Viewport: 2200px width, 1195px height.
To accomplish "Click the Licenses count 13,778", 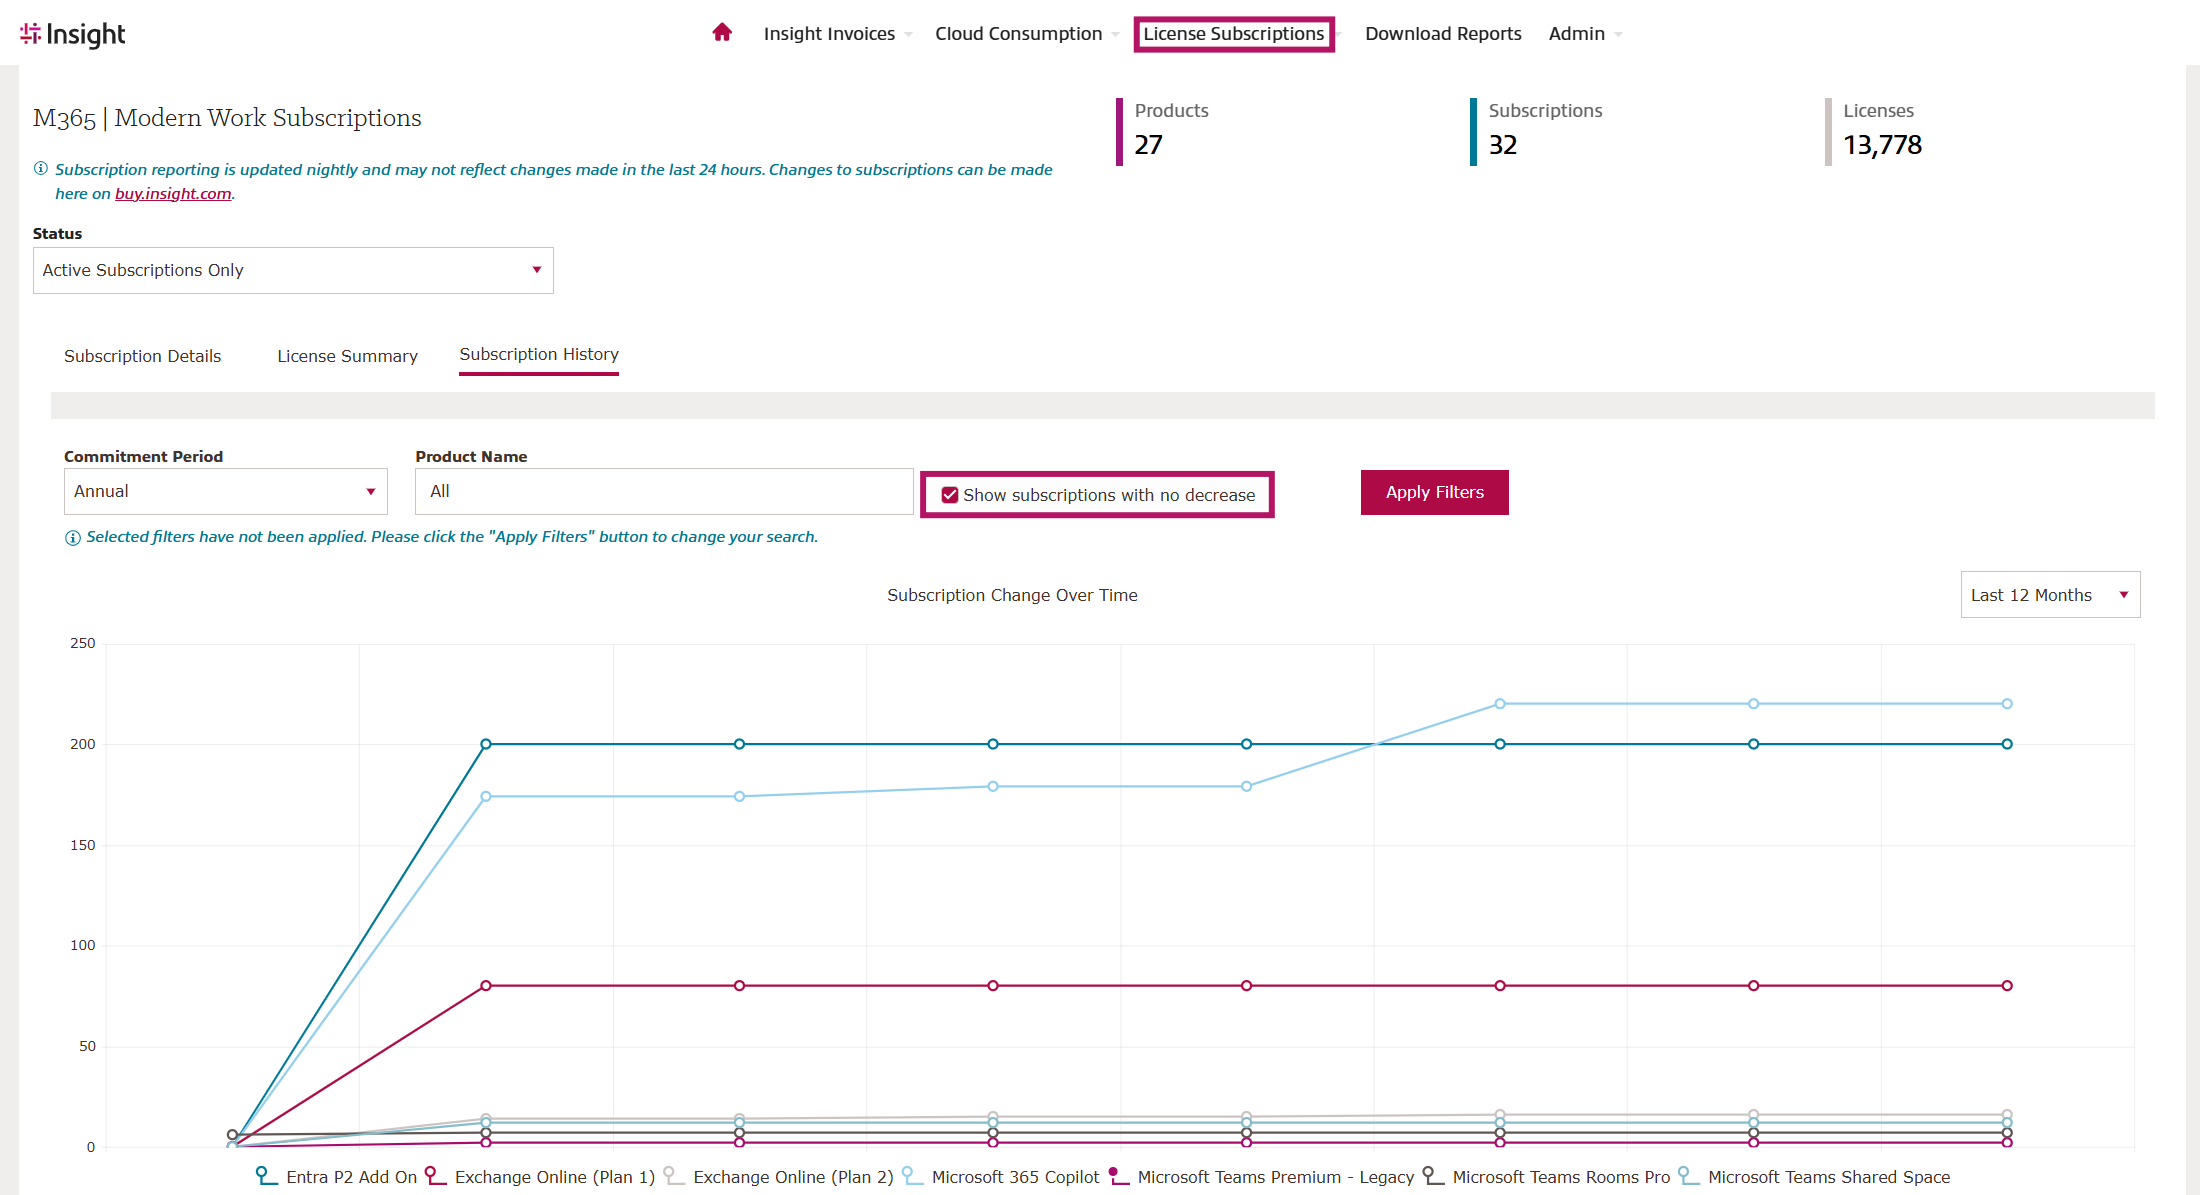I will coord(1882,145).
